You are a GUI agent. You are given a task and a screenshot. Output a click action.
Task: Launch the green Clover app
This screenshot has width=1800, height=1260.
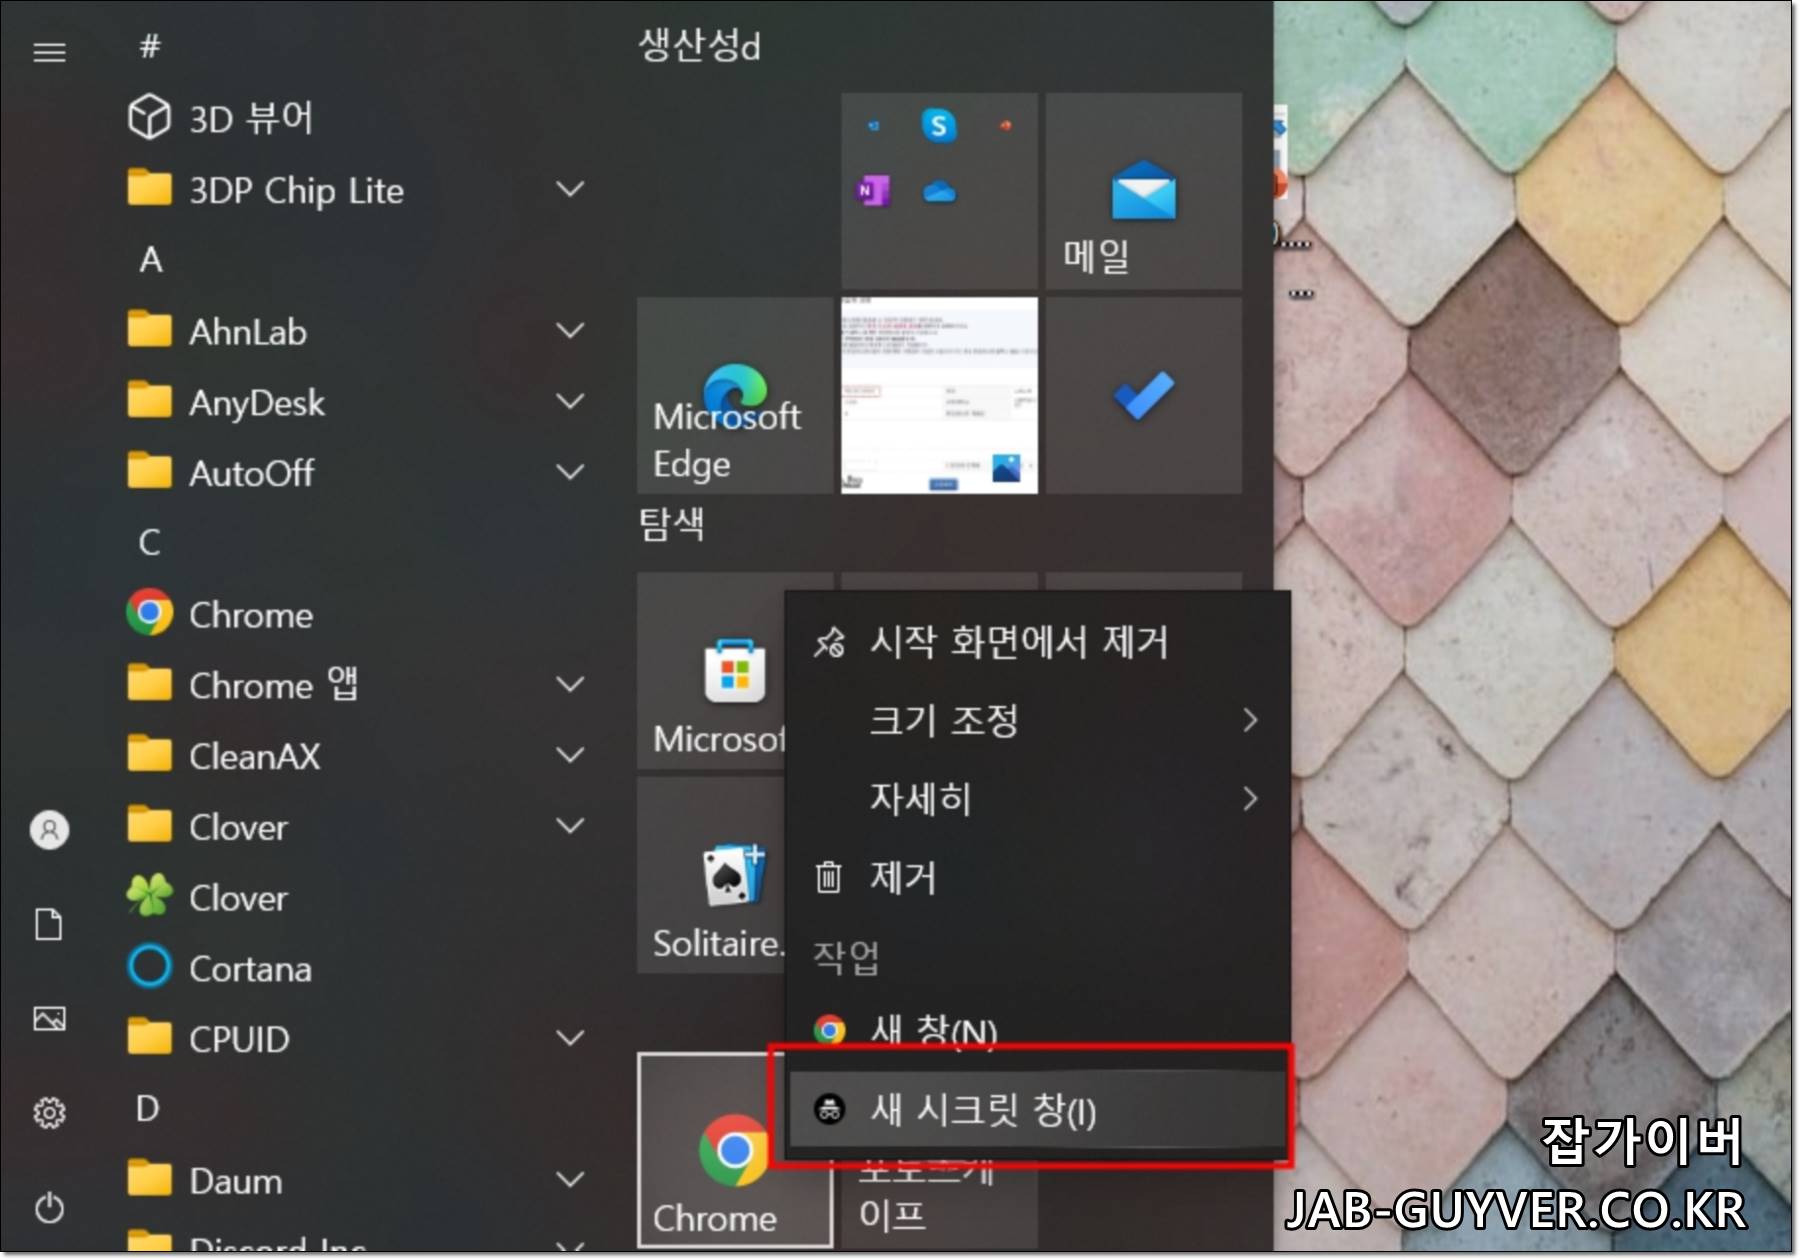pos(208,897)
